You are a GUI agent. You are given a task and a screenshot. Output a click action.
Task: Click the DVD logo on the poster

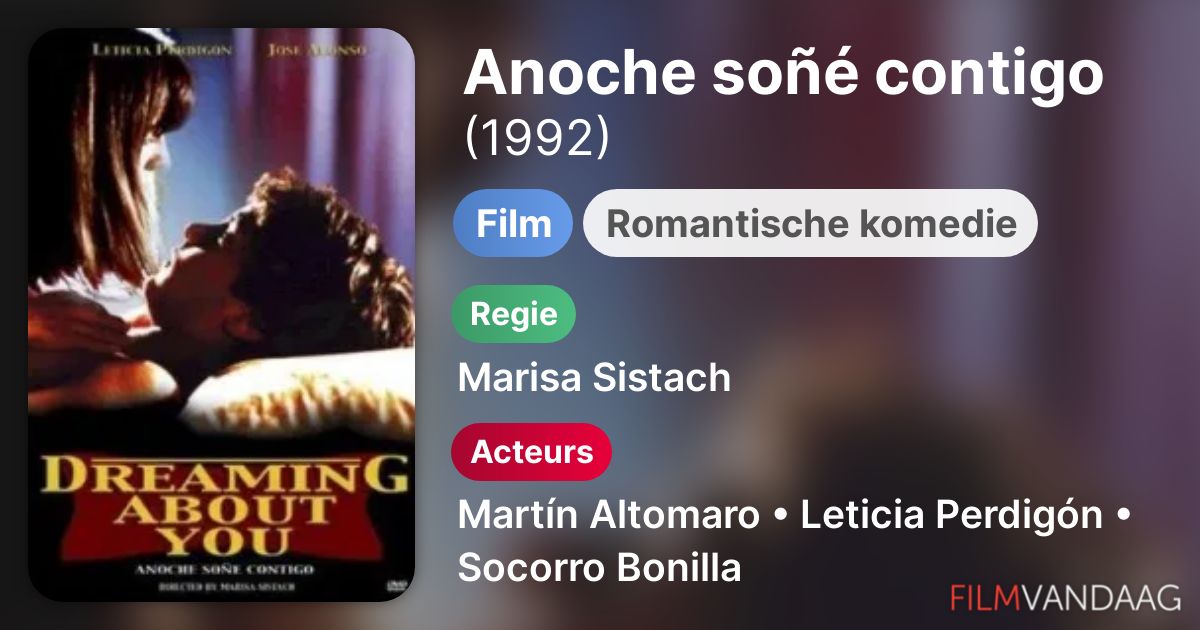[x=396, y=585]
